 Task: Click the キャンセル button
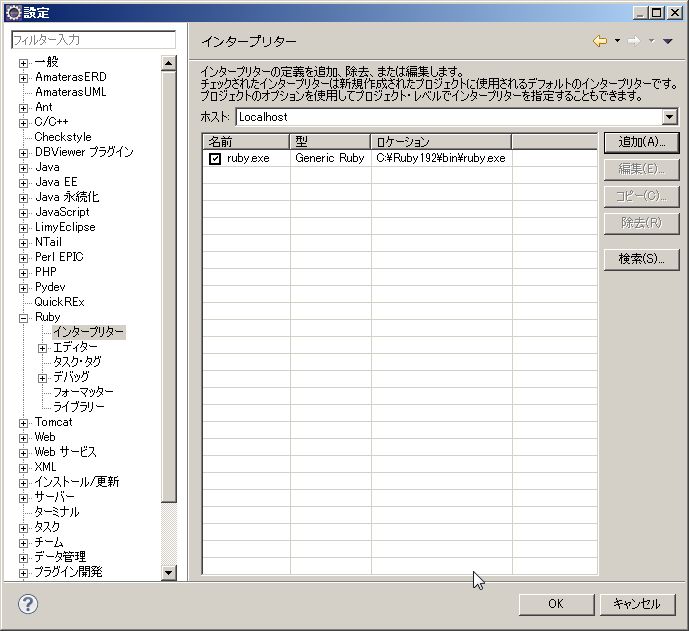point(637,604)
